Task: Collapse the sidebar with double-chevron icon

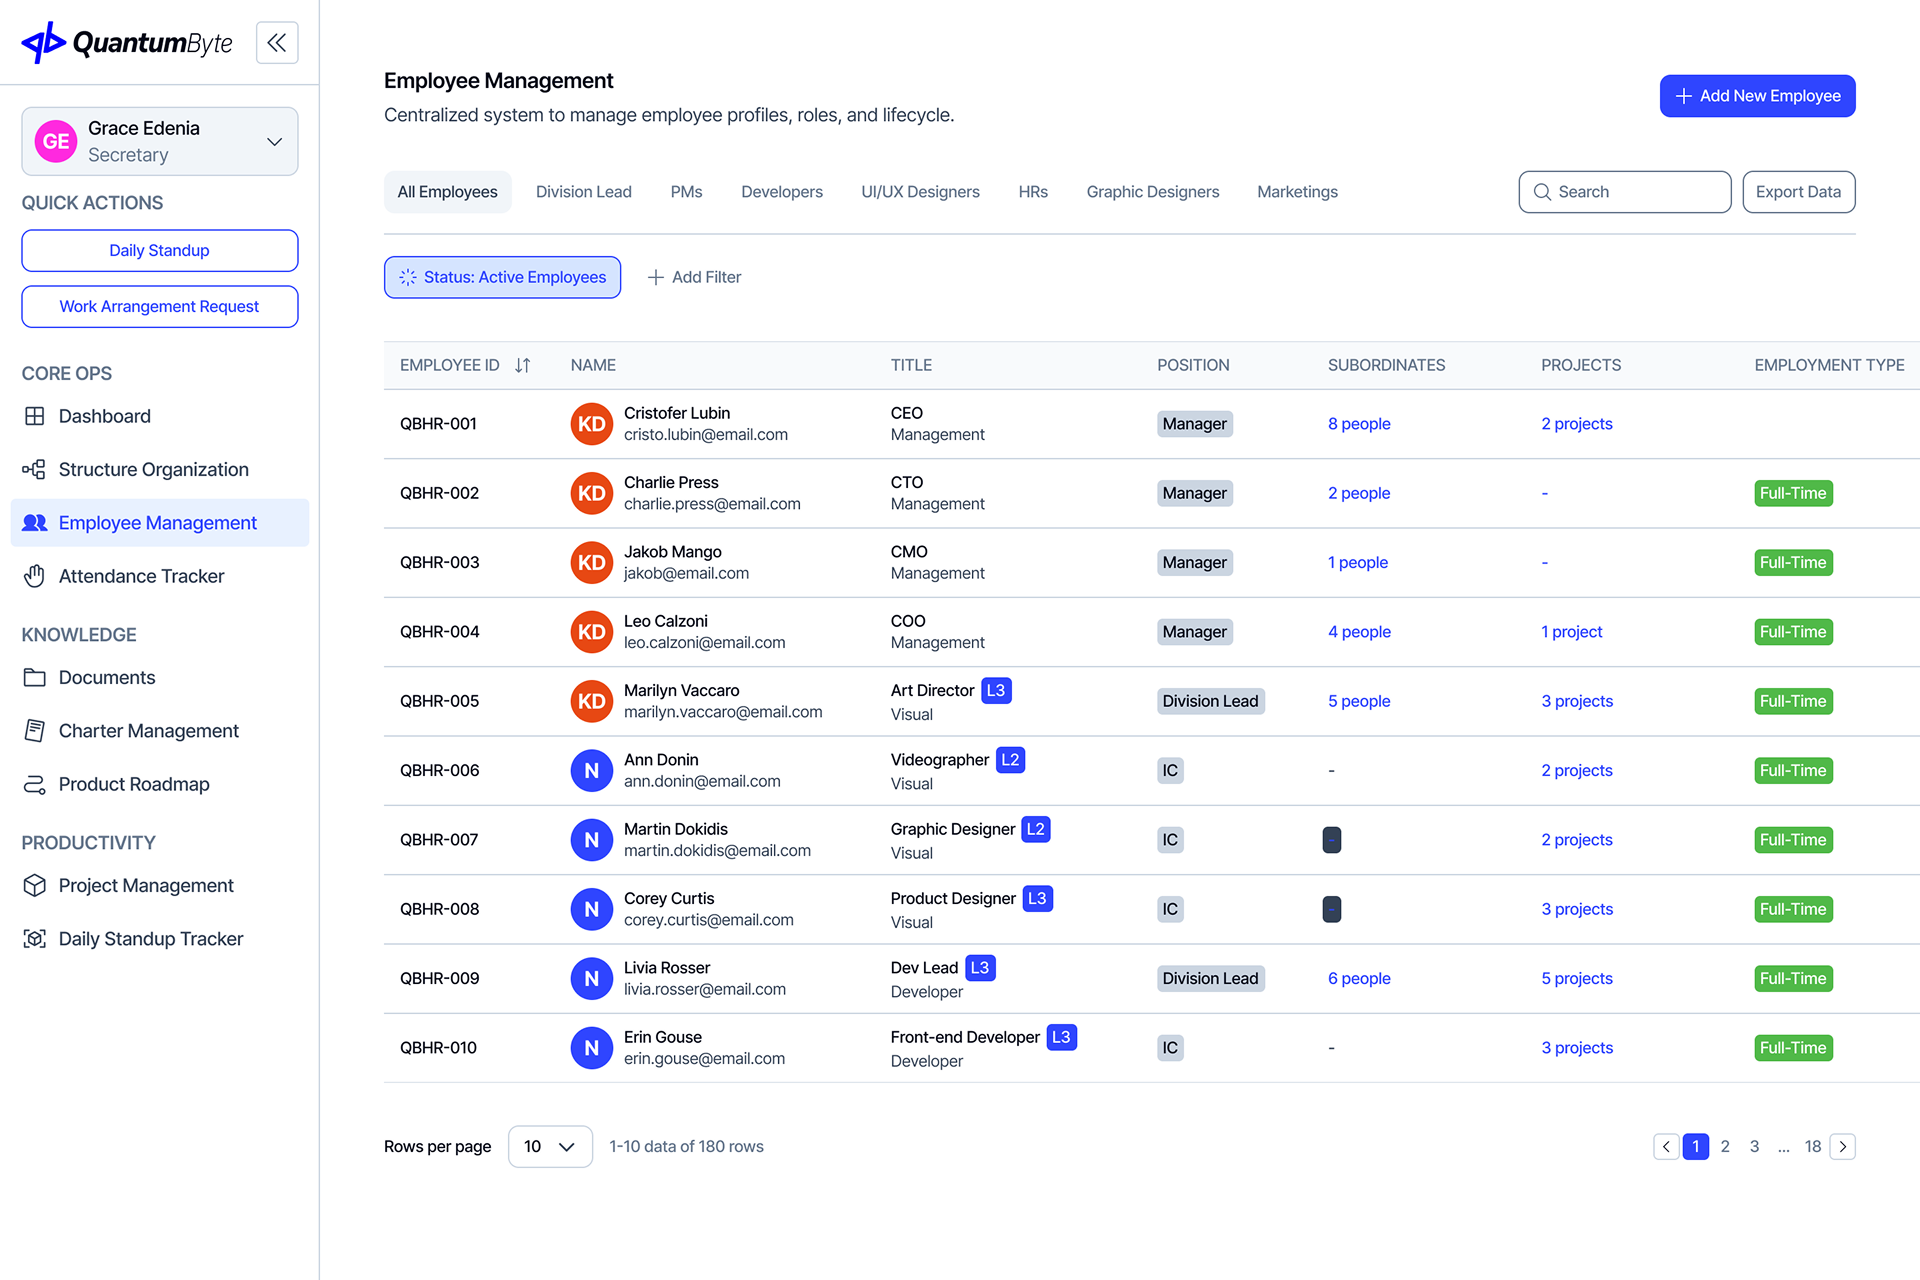Action: [x=277, y=43]
